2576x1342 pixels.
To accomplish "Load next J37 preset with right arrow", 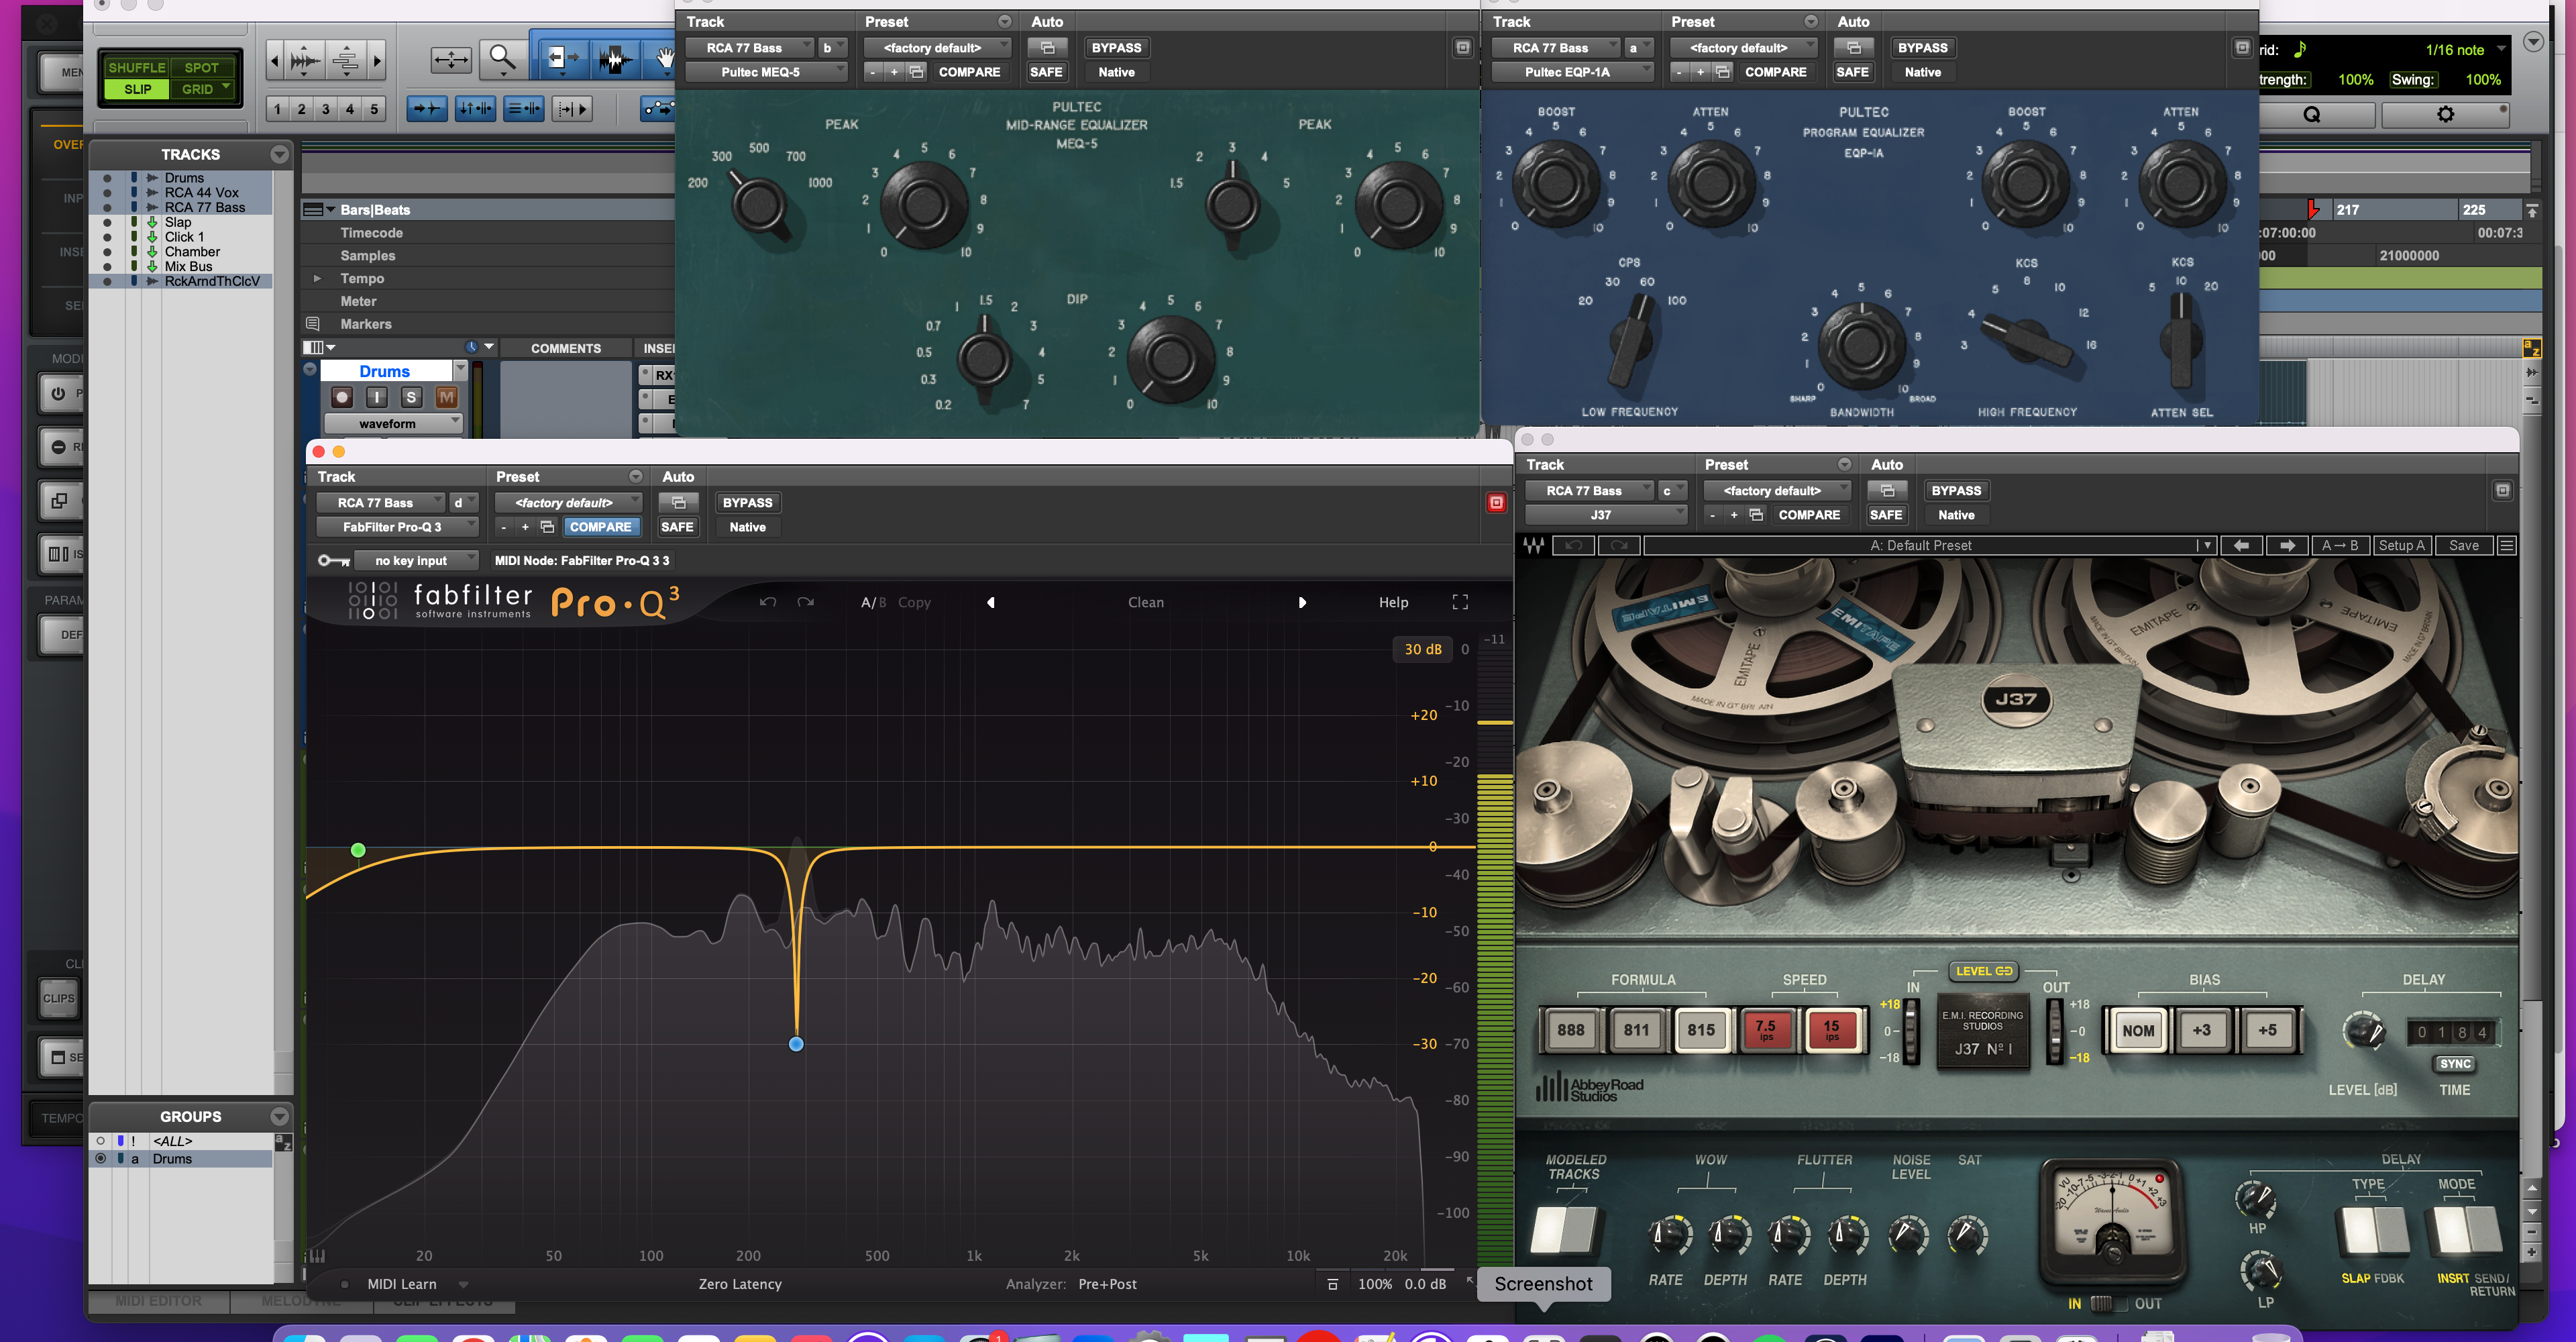I will [x=2287, y=546].
